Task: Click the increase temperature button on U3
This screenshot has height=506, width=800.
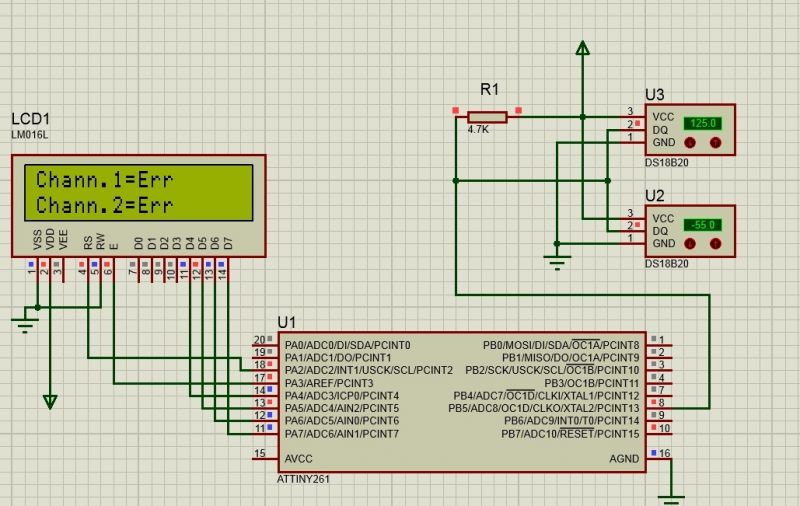Action: tap(715, 144)
